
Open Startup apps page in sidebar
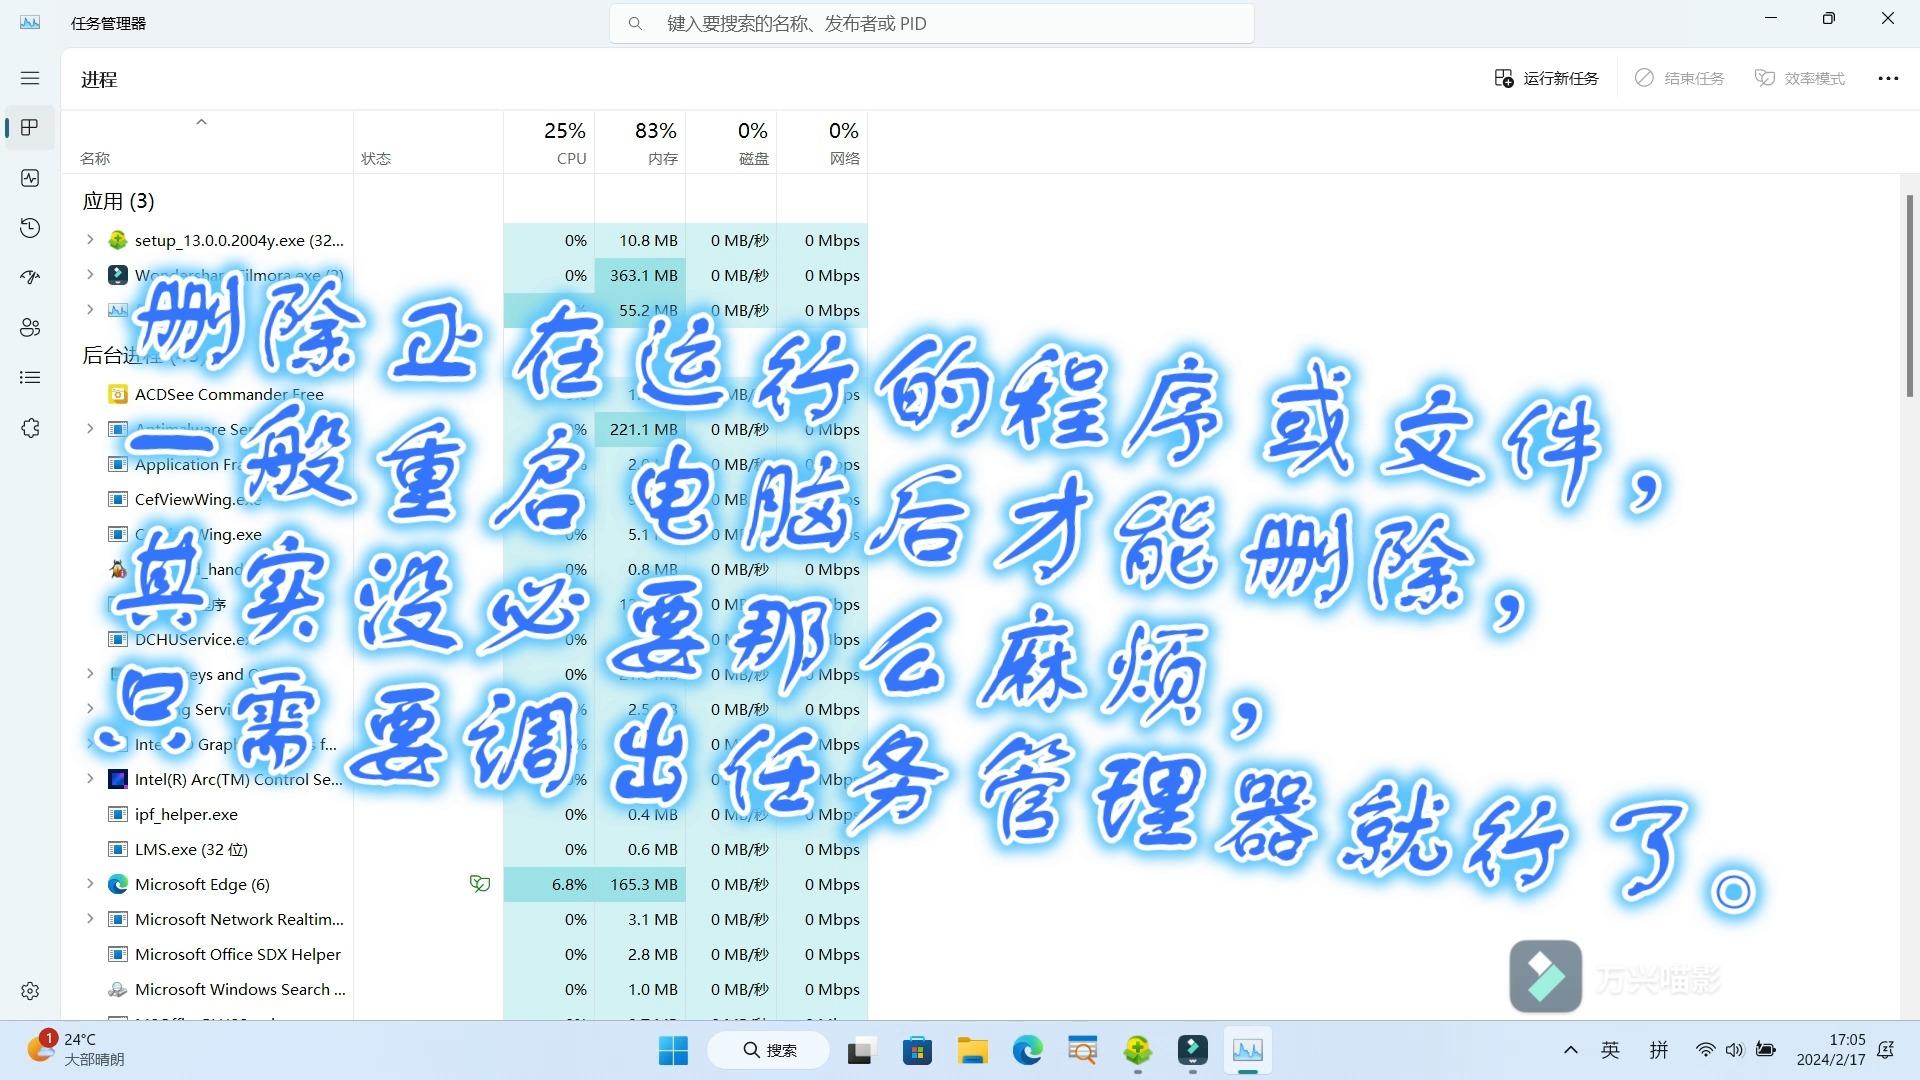pos(30,277)
